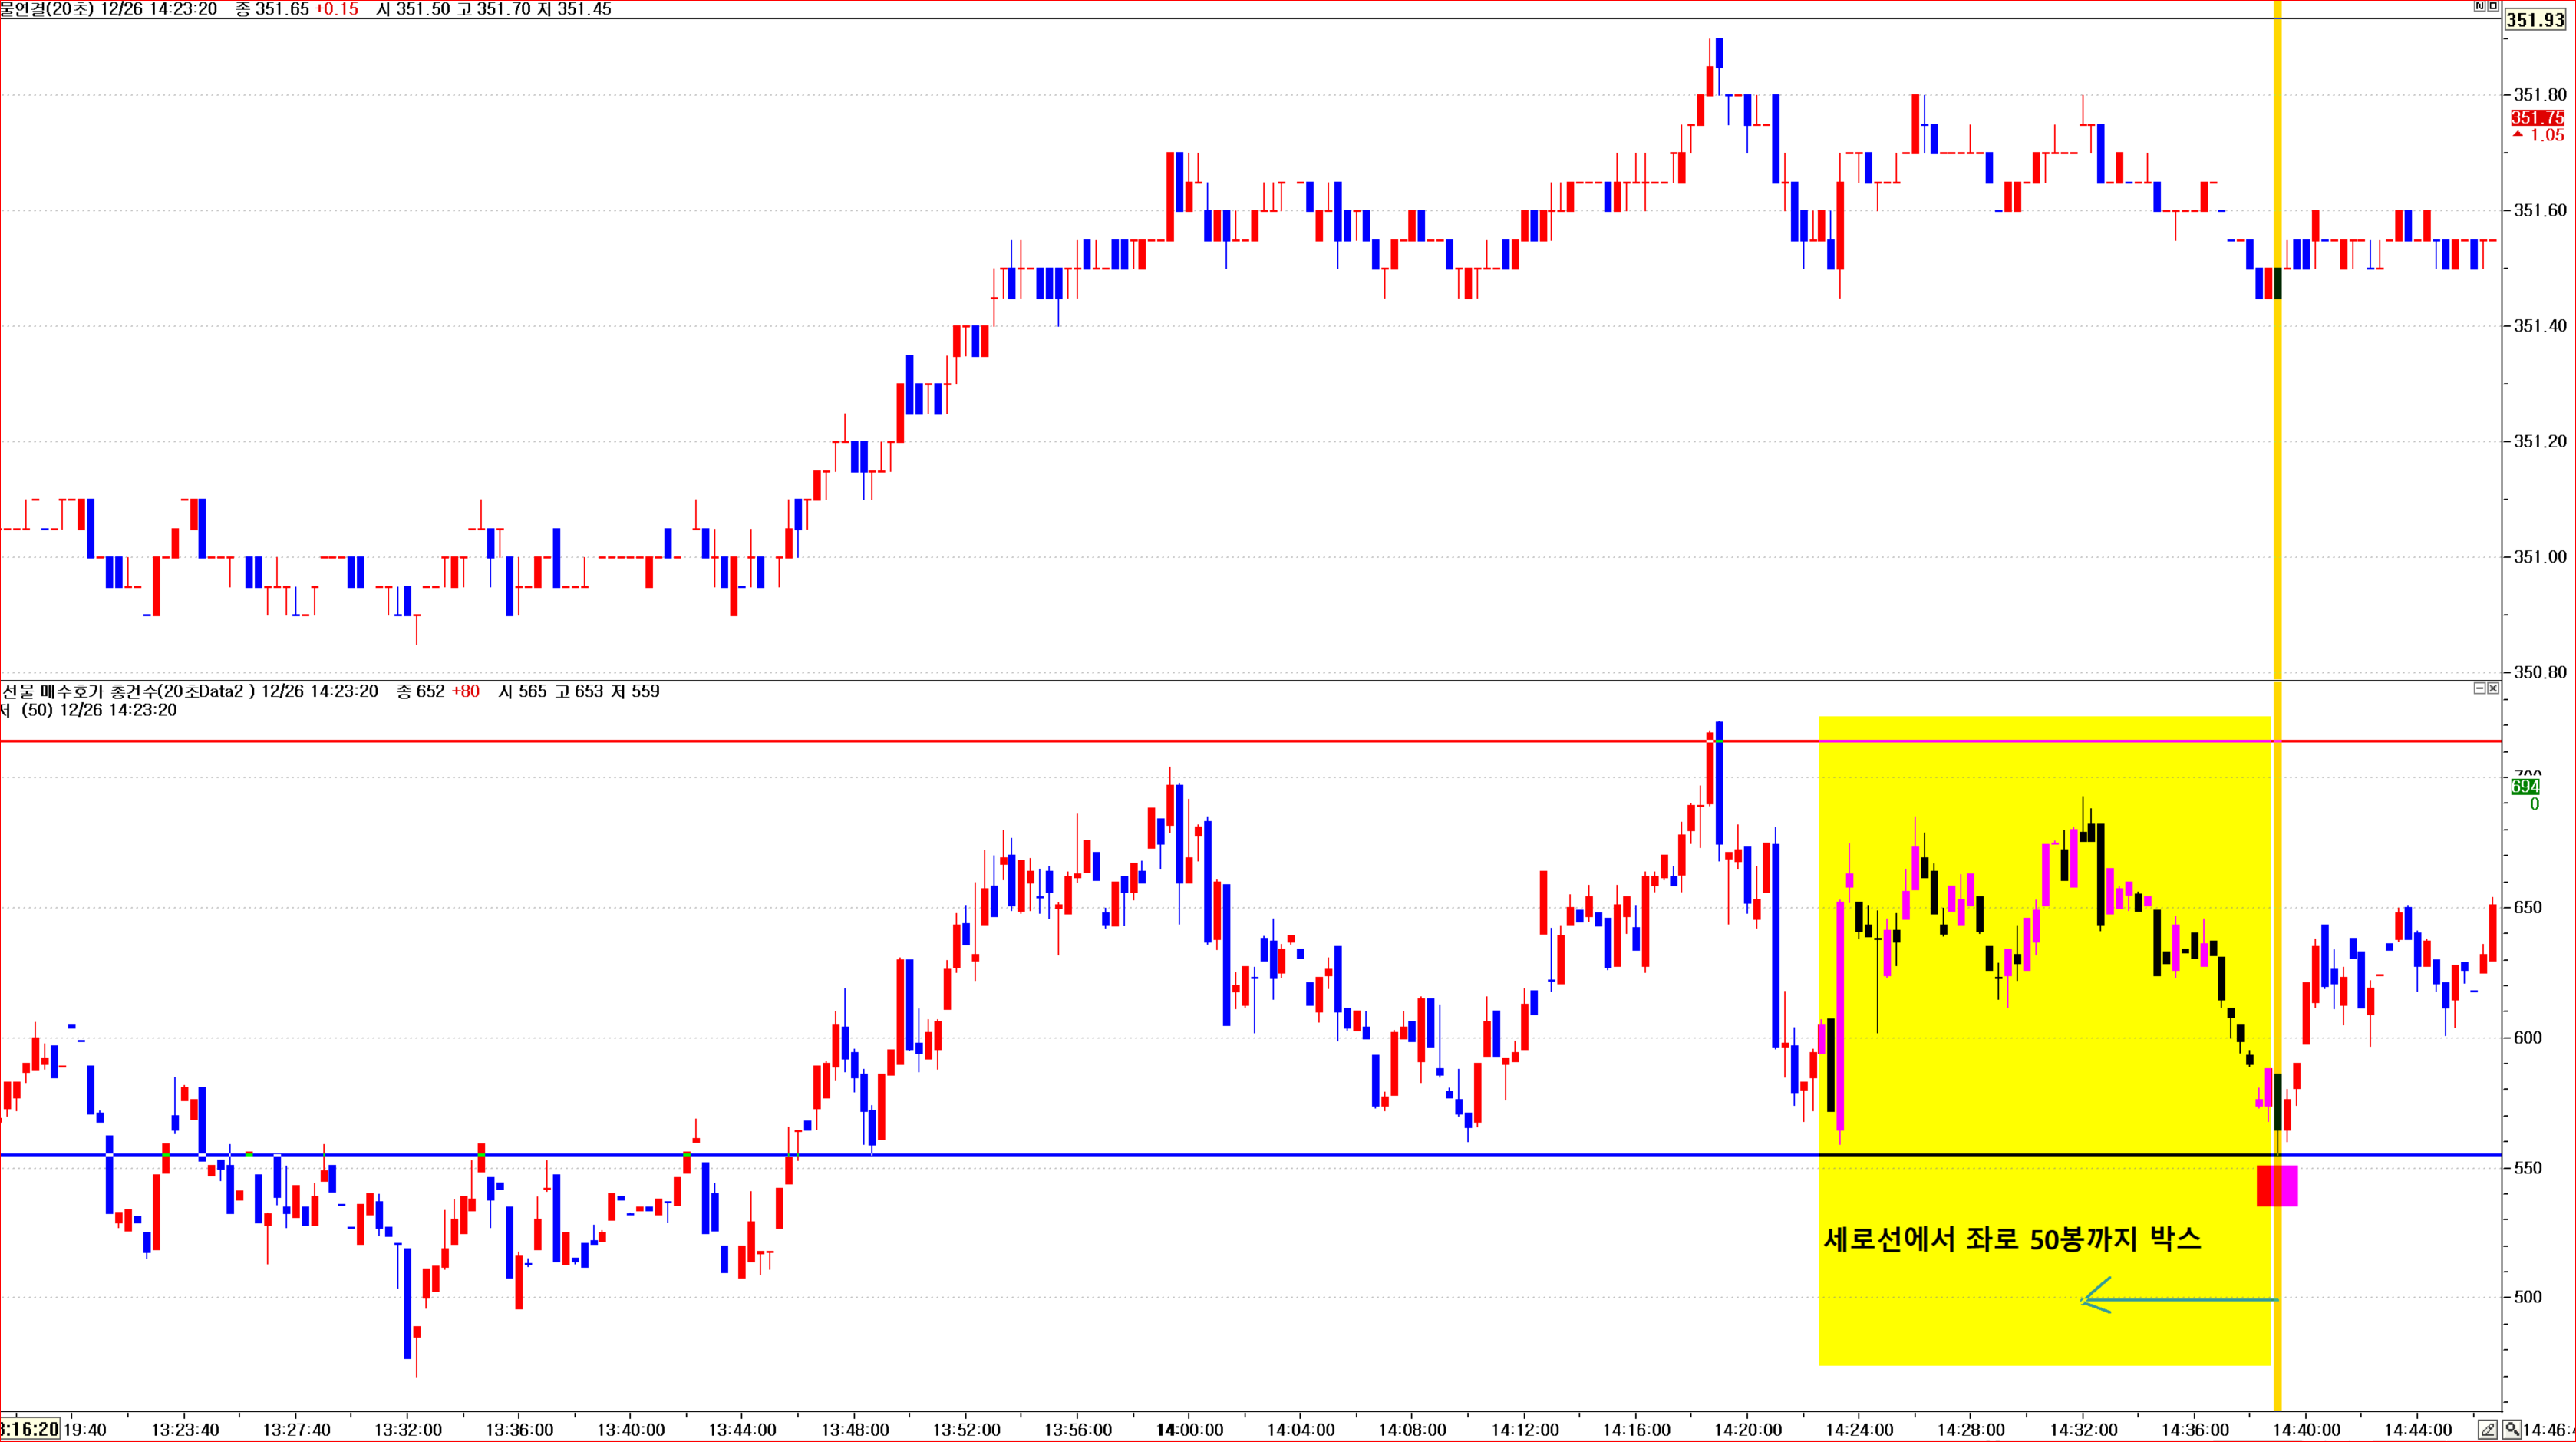Click the 351.60 price axis label
The height and width of the screenshot is (1442, 2576).
pos(2539,210)
